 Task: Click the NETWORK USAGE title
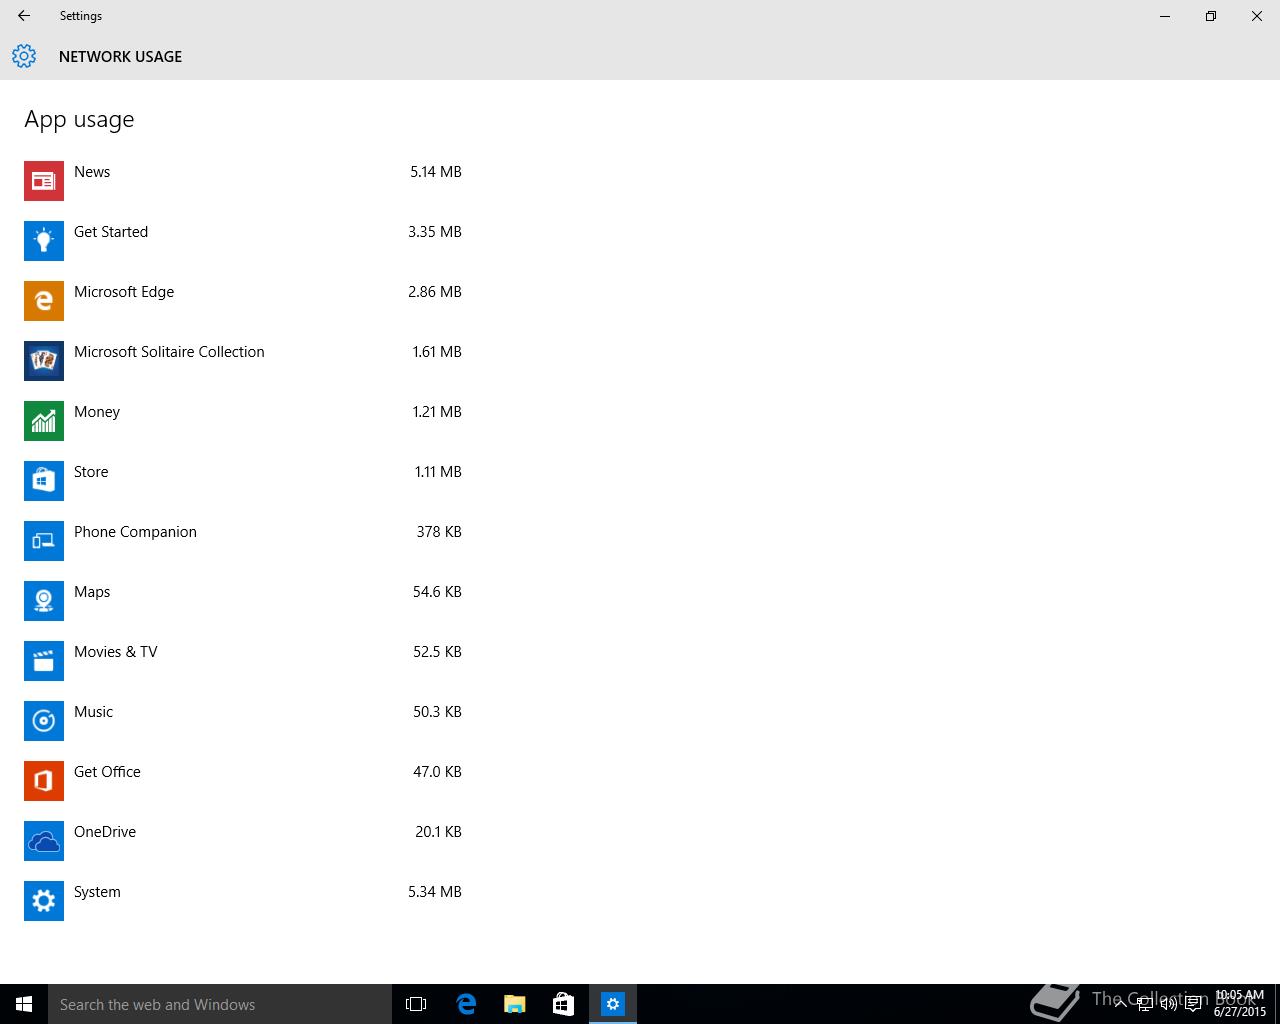(x=120, y=57)
